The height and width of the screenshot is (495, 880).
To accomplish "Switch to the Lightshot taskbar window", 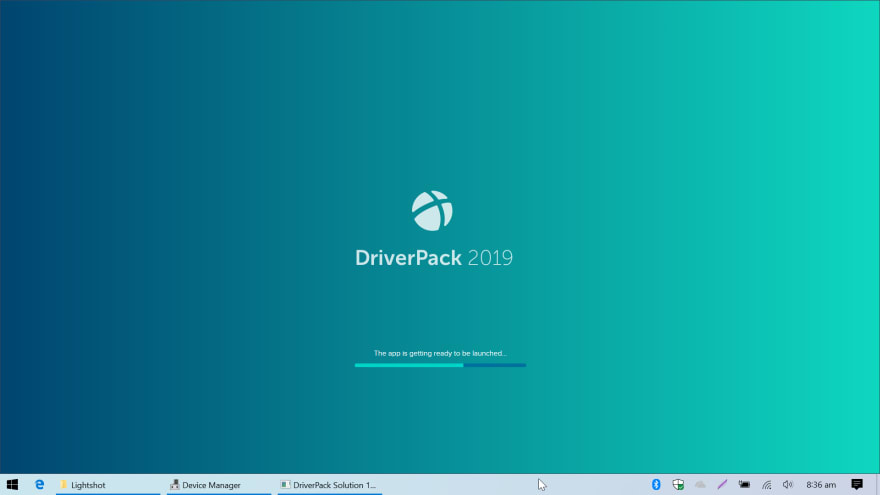I will [x=108, y=484].
